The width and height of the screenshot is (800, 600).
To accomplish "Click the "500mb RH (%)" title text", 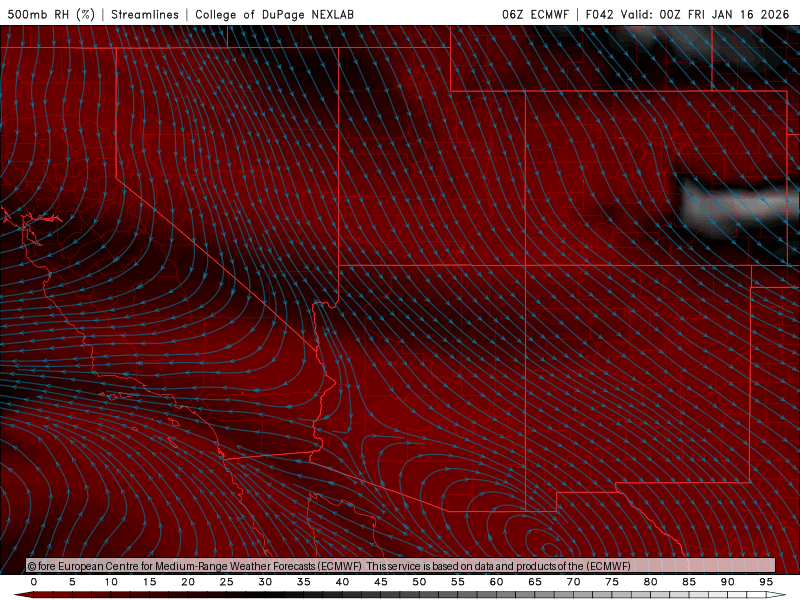I will tap(51, 14).
